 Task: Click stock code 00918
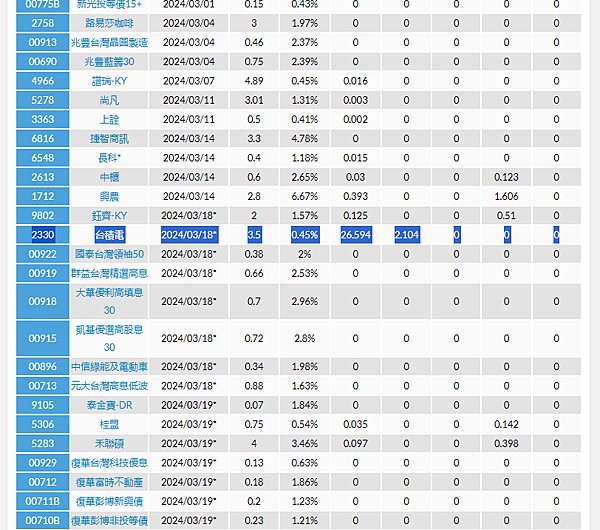[42, 302]
